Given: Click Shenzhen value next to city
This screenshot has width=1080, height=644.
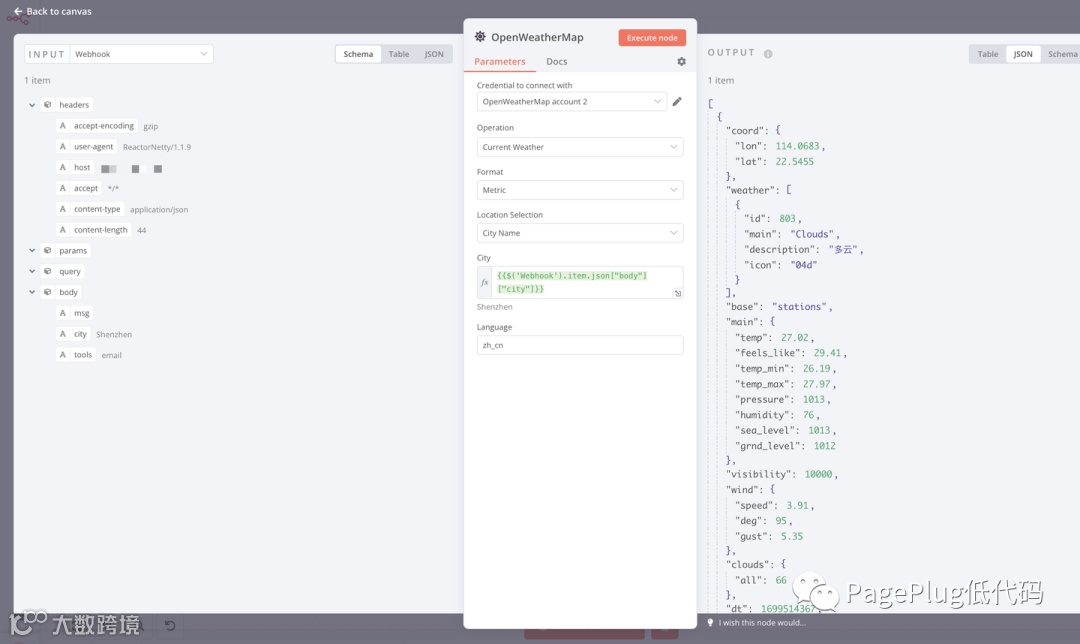Looking at the screenshot, I should coord(114,334).
